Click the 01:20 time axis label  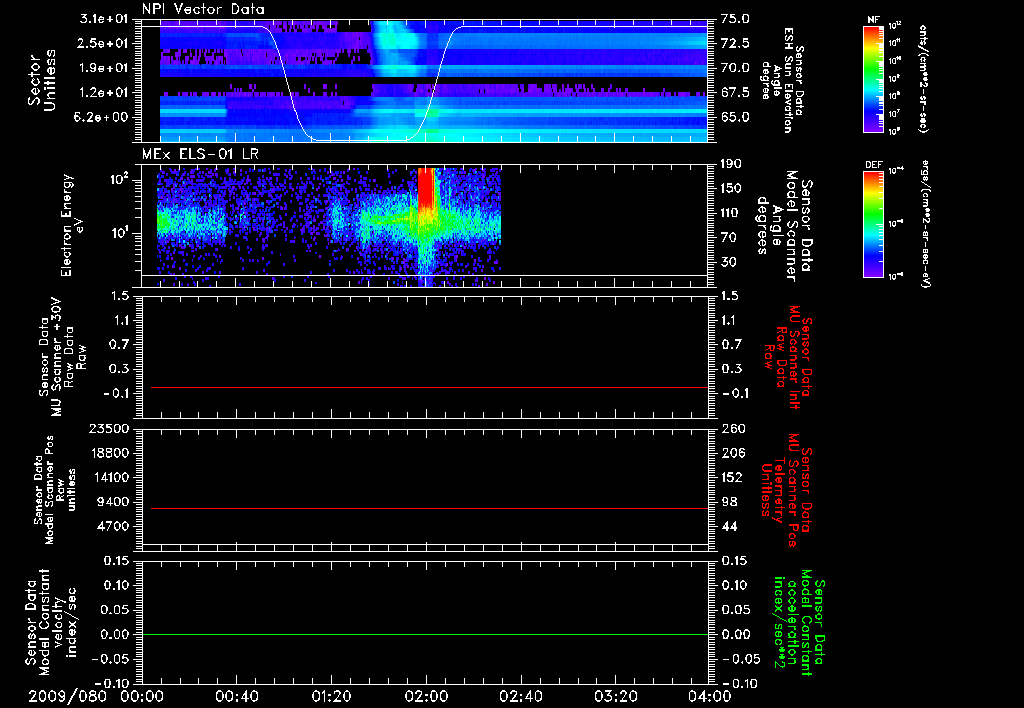pyautogui.click(x=331, y=696)
